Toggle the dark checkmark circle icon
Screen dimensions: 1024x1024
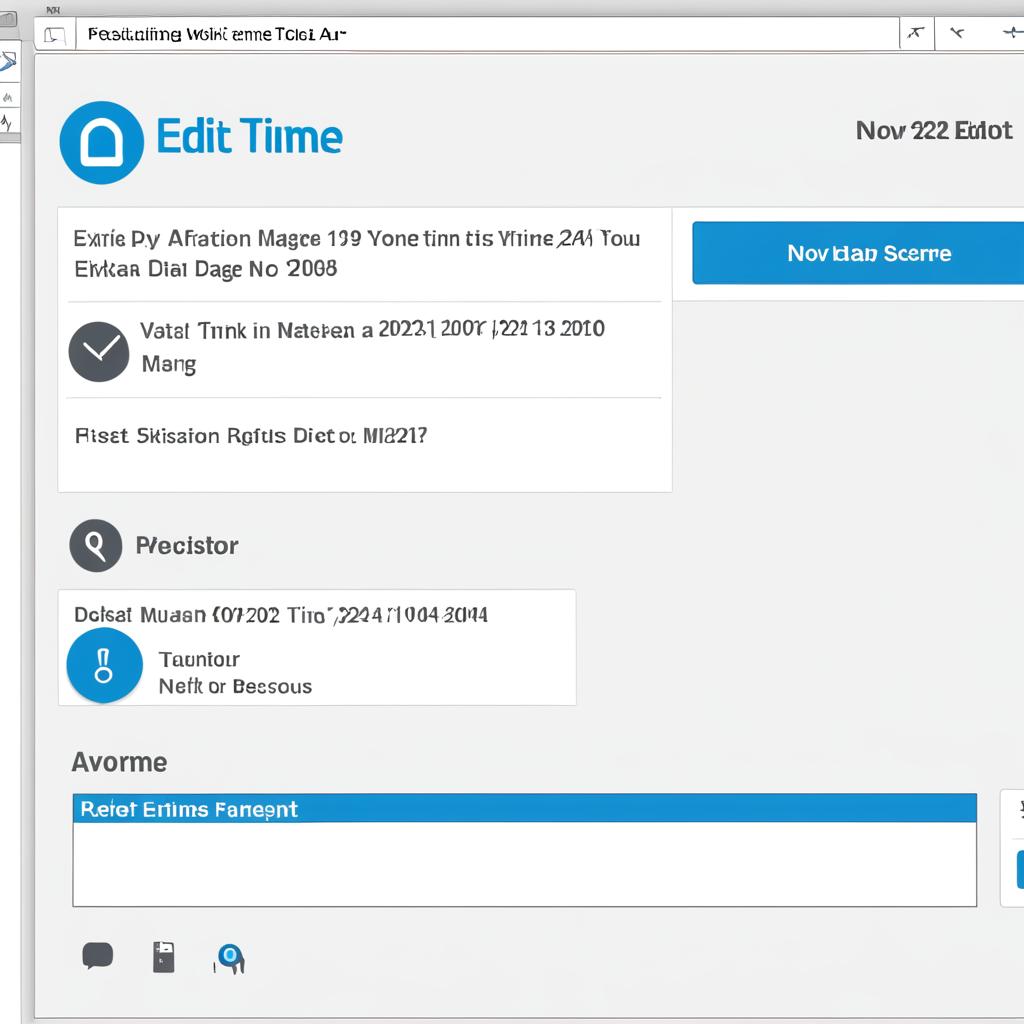tap(99, 351)
